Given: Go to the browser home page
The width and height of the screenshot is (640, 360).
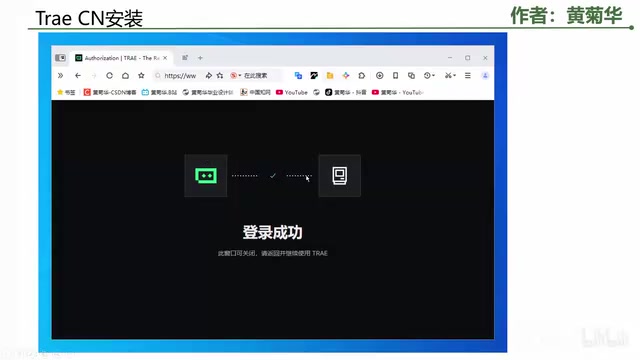Looking at the screenshot, I should [125, 76].
